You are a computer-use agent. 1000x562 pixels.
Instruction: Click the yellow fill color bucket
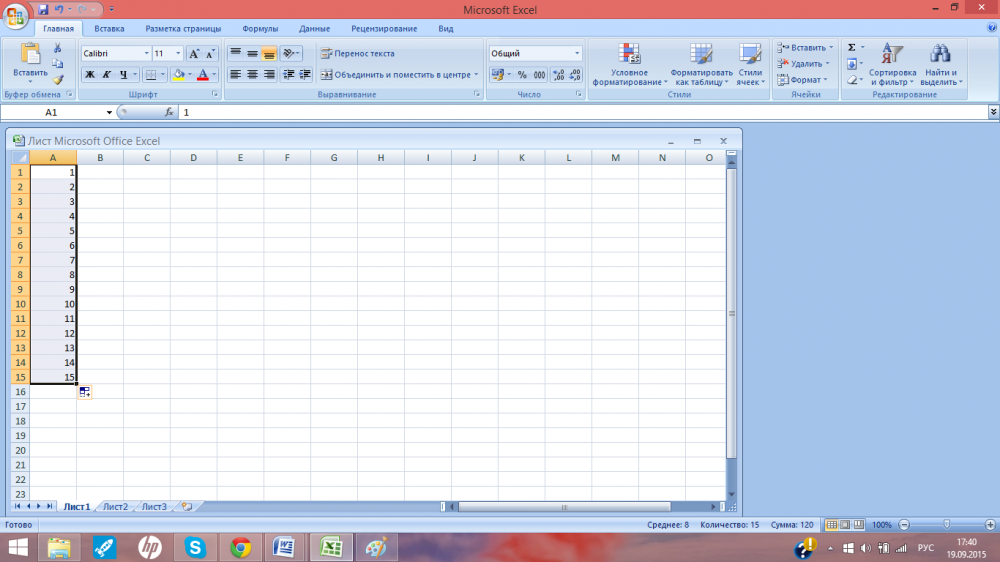(178, 75)
